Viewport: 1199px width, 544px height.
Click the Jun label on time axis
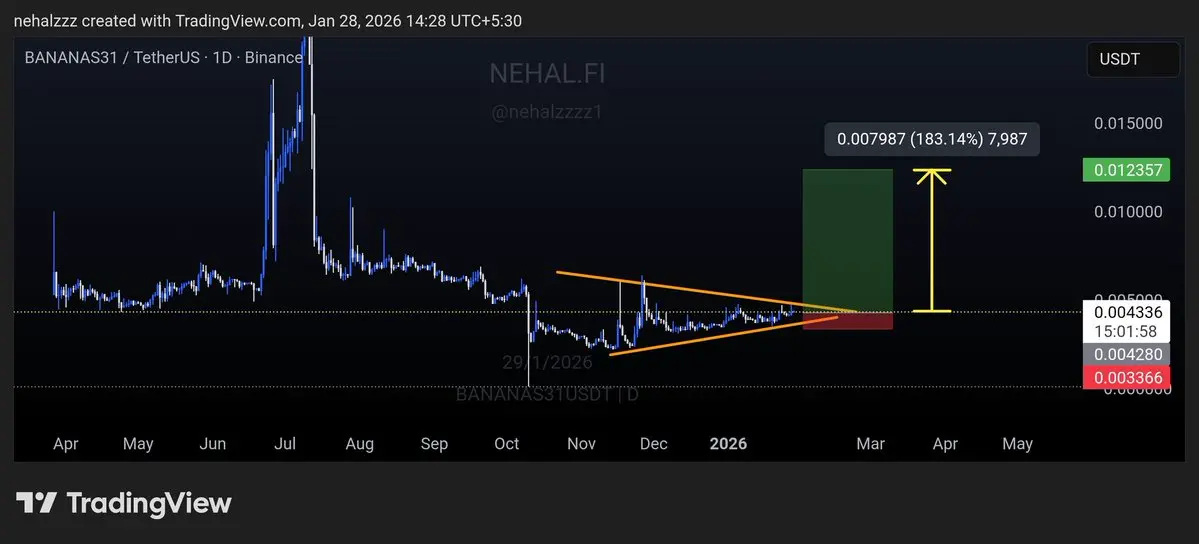point(212,444)
